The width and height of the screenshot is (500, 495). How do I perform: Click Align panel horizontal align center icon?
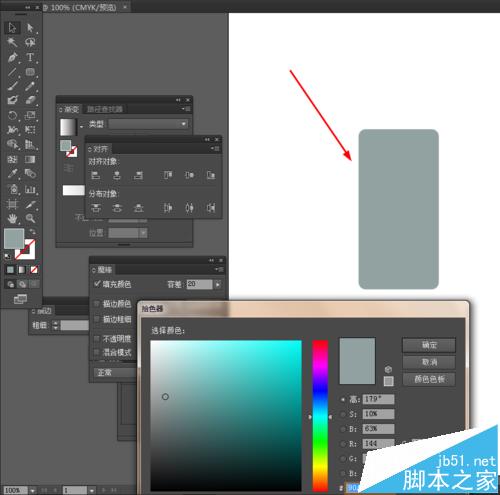pyautogui.click(x=117, y=175)
